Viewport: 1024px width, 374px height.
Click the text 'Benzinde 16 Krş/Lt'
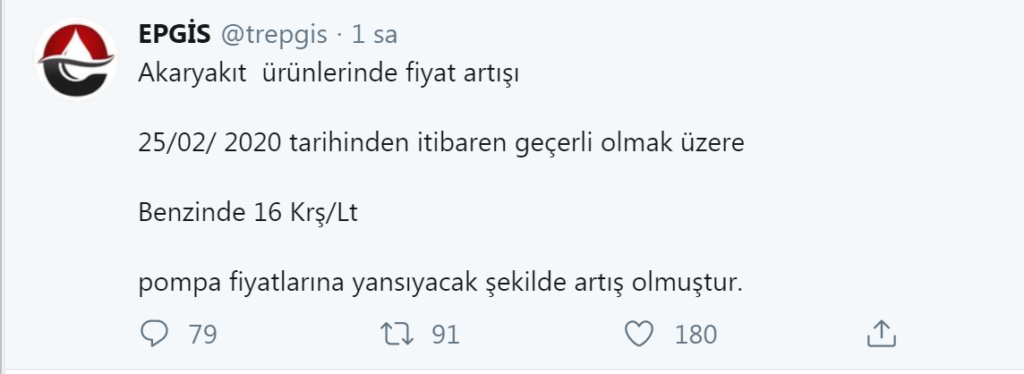coord(248,213)
